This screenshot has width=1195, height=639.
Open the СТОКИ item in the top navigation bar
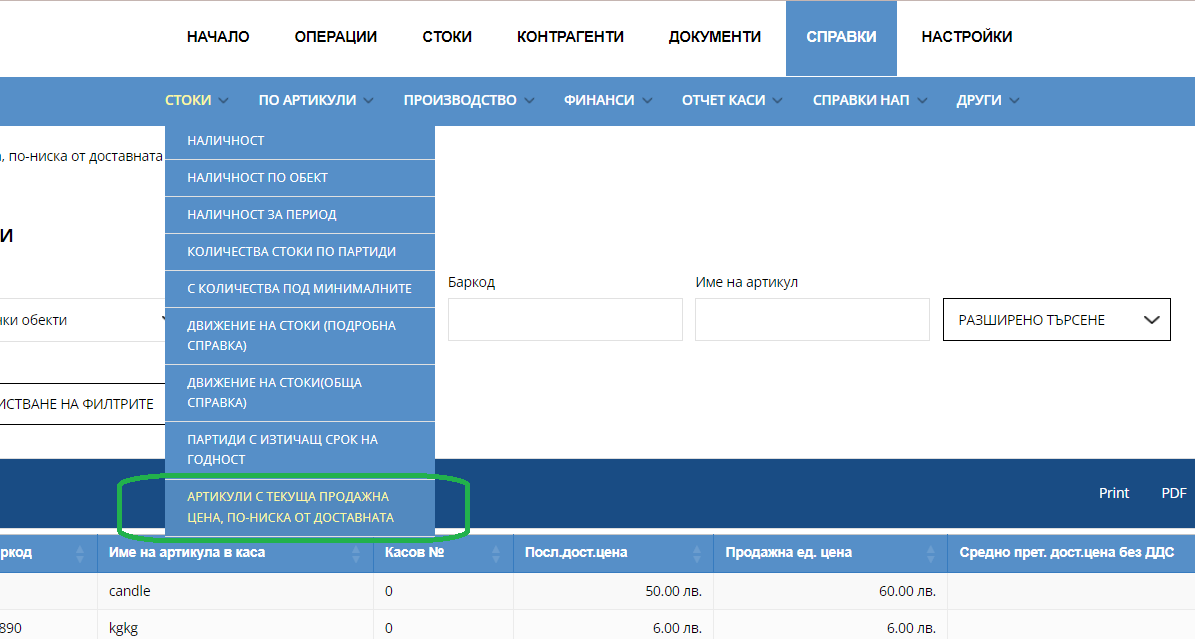(x=447, y=37)
